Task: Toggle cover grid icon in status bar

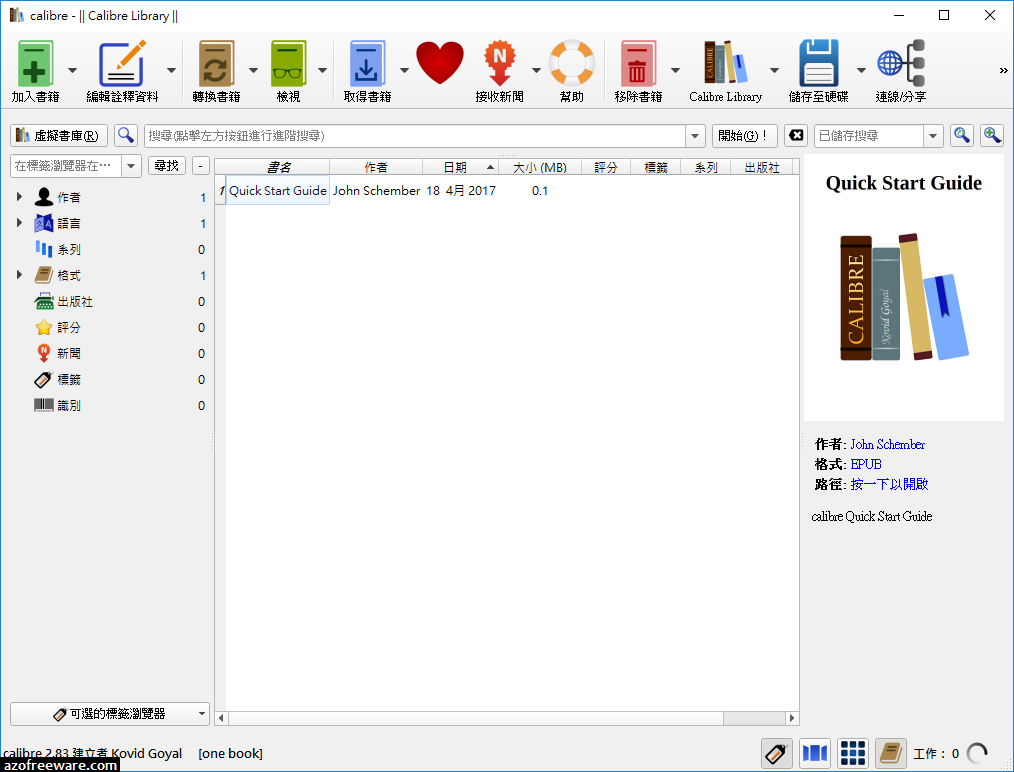Action: pos(853,753)
